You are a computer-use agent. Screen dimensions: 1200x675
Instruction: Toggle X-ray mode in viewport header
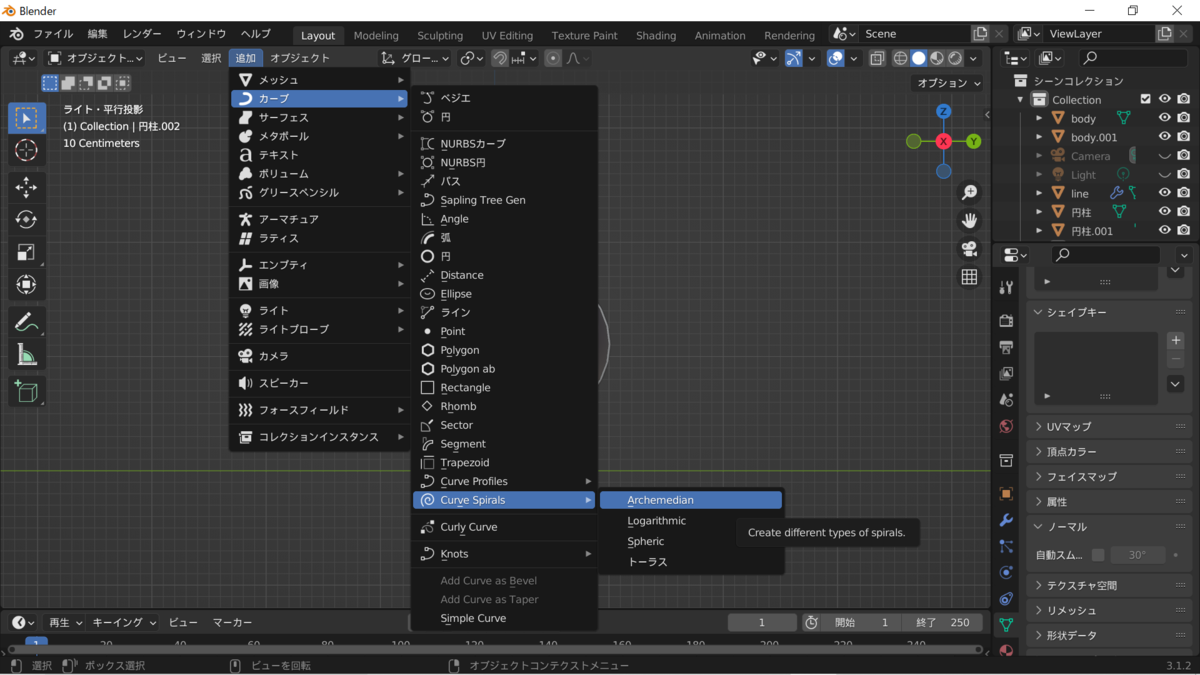877,59
